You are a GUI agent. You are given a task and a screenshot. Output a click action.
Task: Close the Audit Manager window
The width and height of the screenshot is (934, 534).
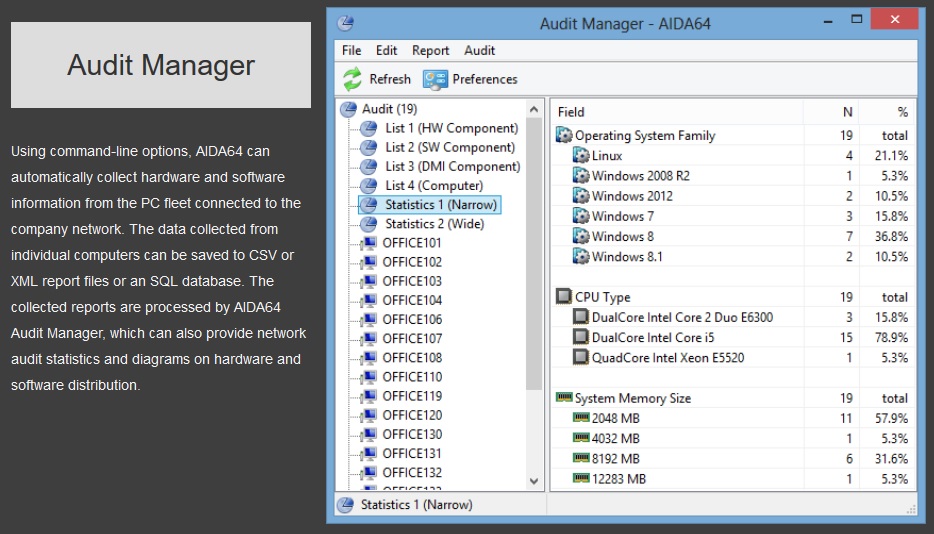point(894,19)
